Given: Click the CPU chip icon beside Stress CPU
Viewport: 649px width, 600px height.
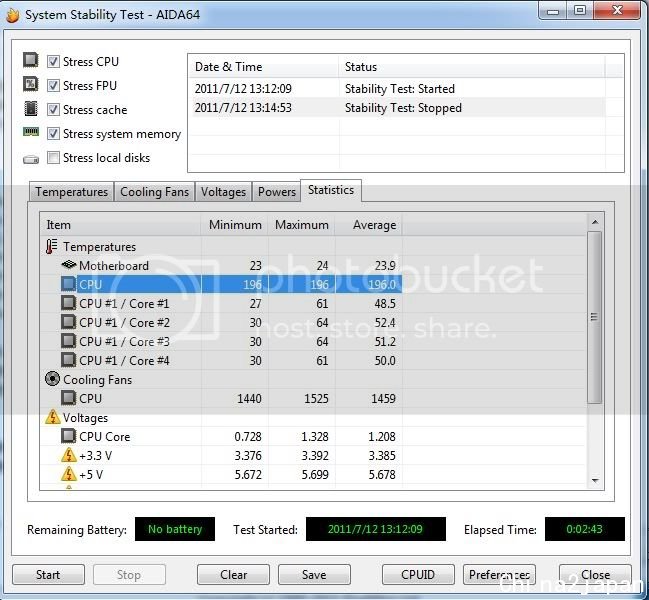Looking at the screenshot, I should coord(30,60).
